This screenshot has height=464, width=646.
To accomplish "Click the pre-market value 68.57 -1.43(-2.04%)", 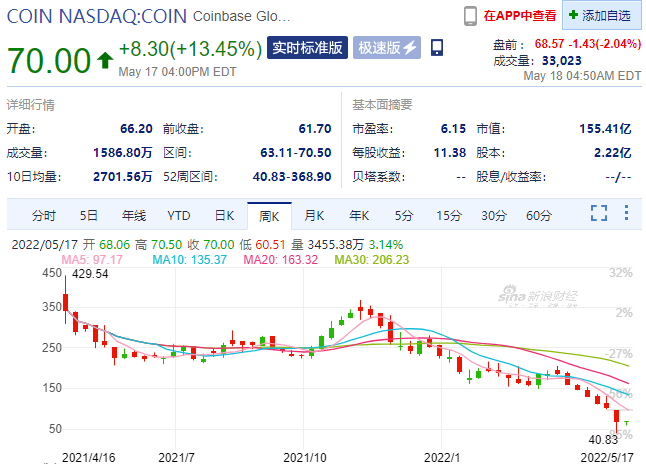I will pyautogui.click(x=588, y=44).
